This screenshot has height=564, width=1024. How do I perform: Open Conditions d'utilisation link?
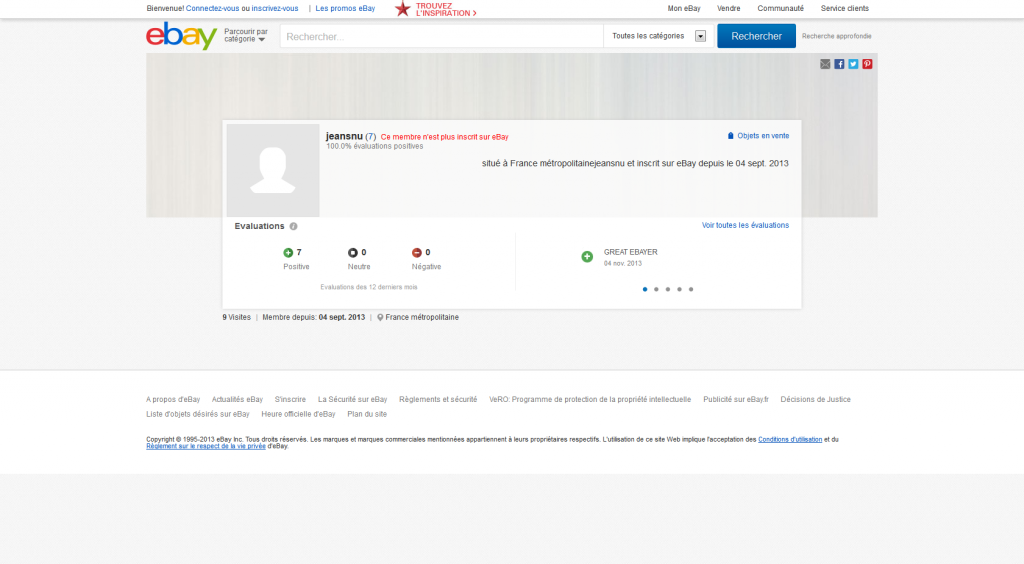[x=790, y=440]
